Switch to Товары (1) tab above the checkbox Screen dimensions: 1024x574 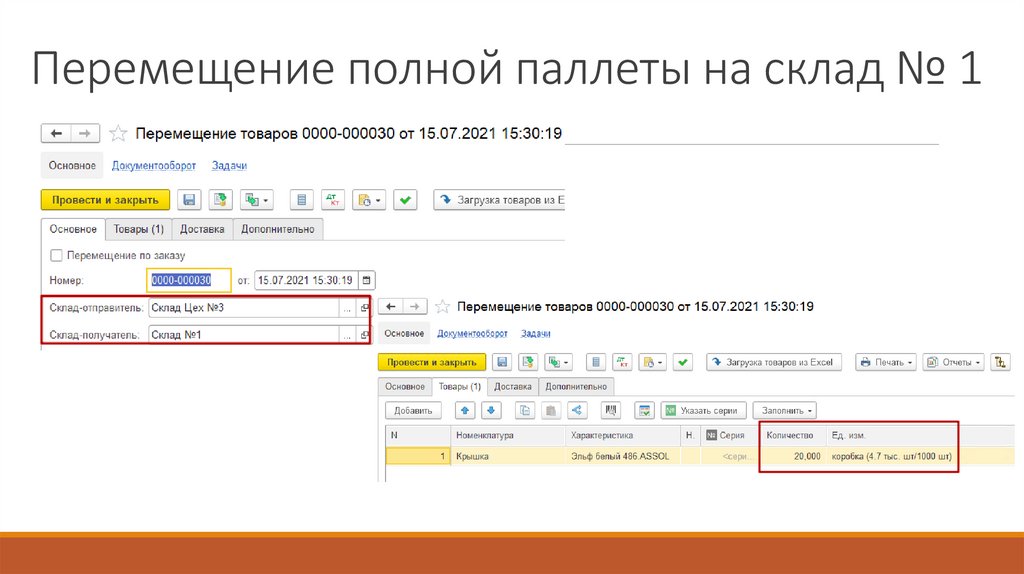[138, 229]
